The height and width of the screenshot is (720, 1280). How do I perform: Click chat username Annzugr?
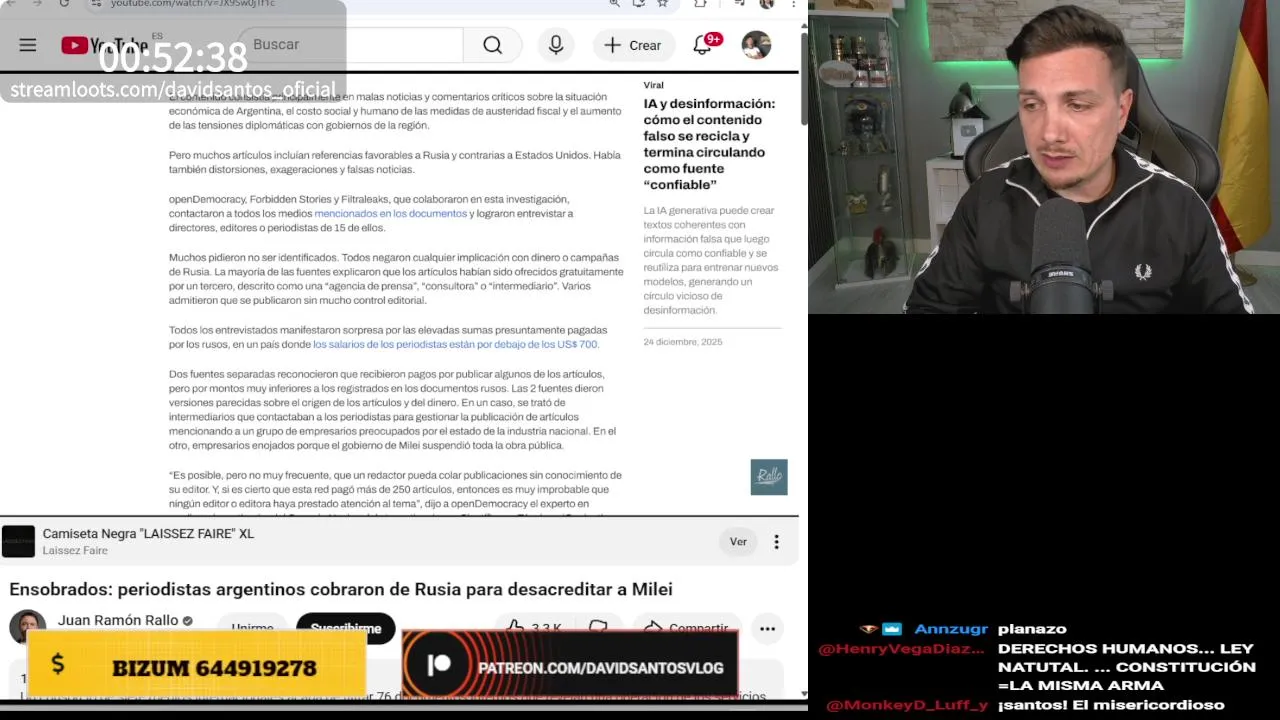[x=951, y=629]
